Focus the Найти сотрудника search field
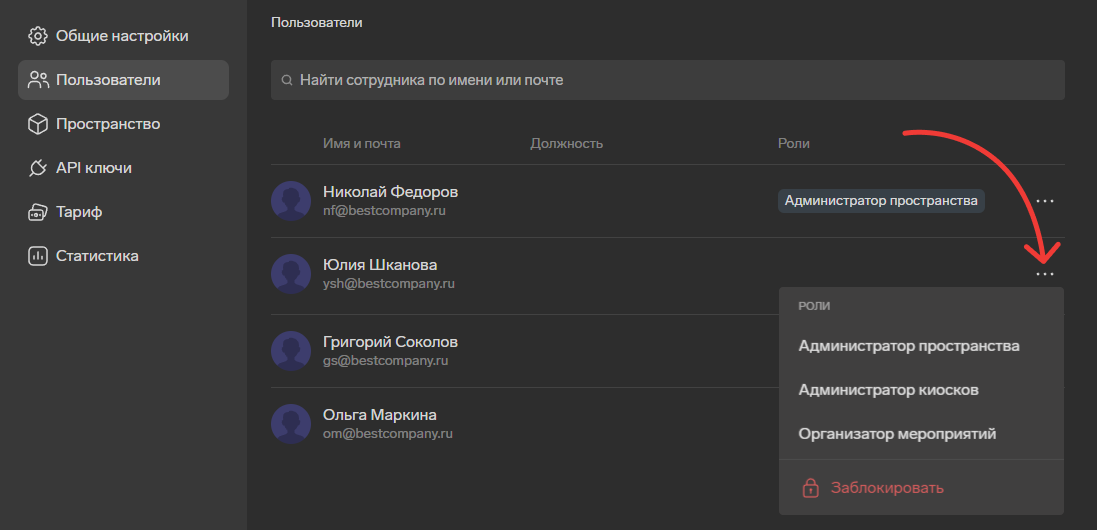This screenshot has height=530, width=1097. 667,80
